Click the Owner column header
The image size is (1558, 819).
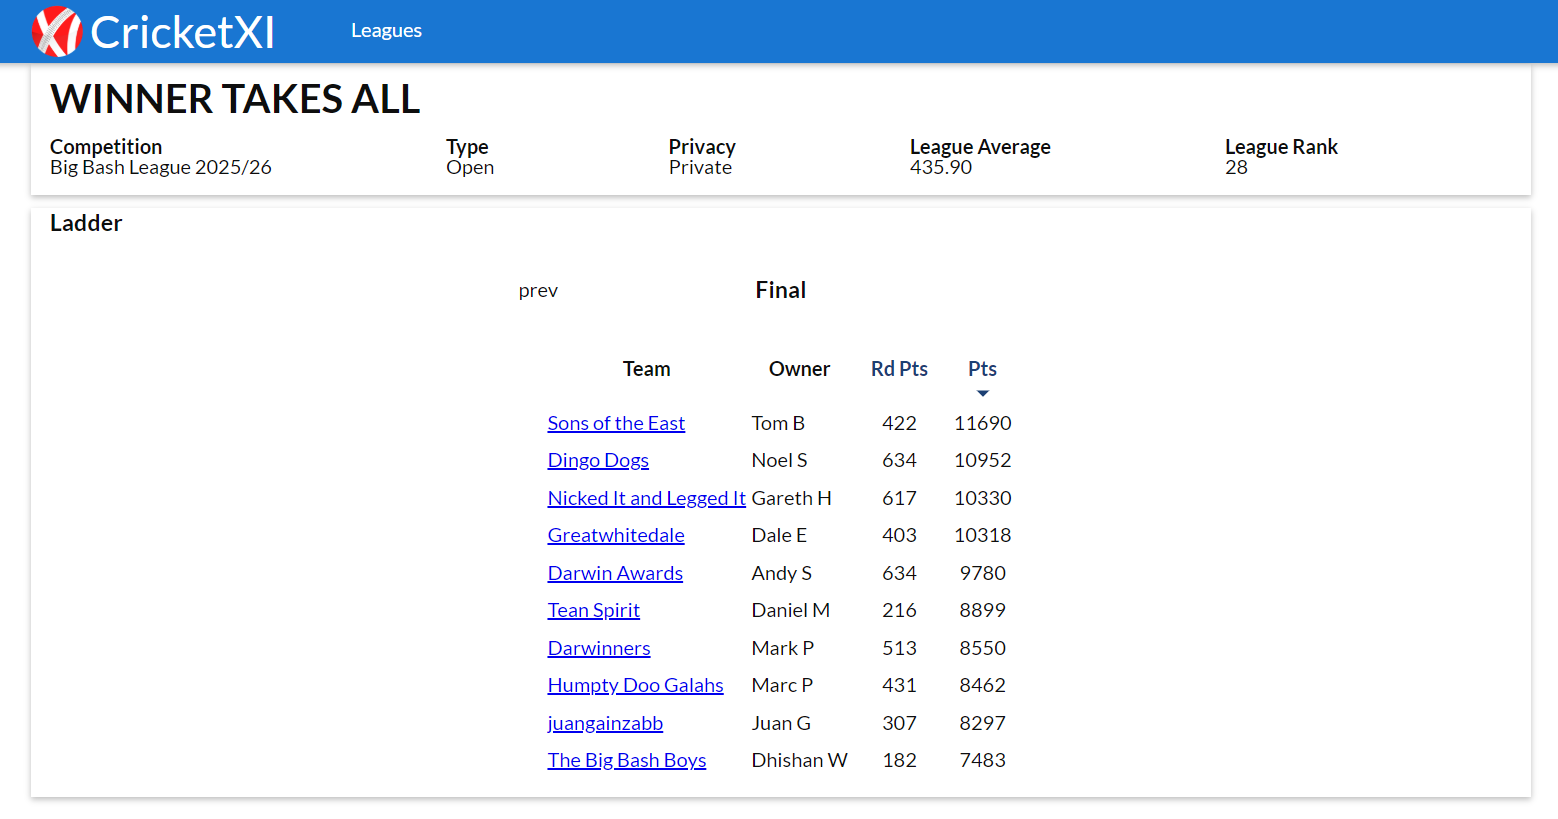(799, 369)
